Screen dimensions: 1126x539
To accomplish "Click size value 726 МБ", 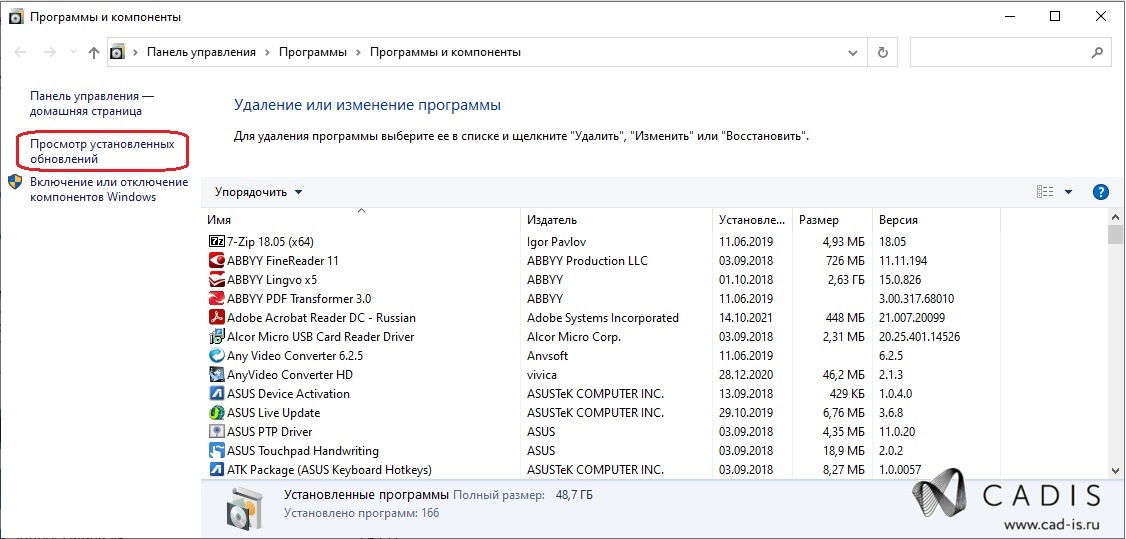I will coord(843,261).
